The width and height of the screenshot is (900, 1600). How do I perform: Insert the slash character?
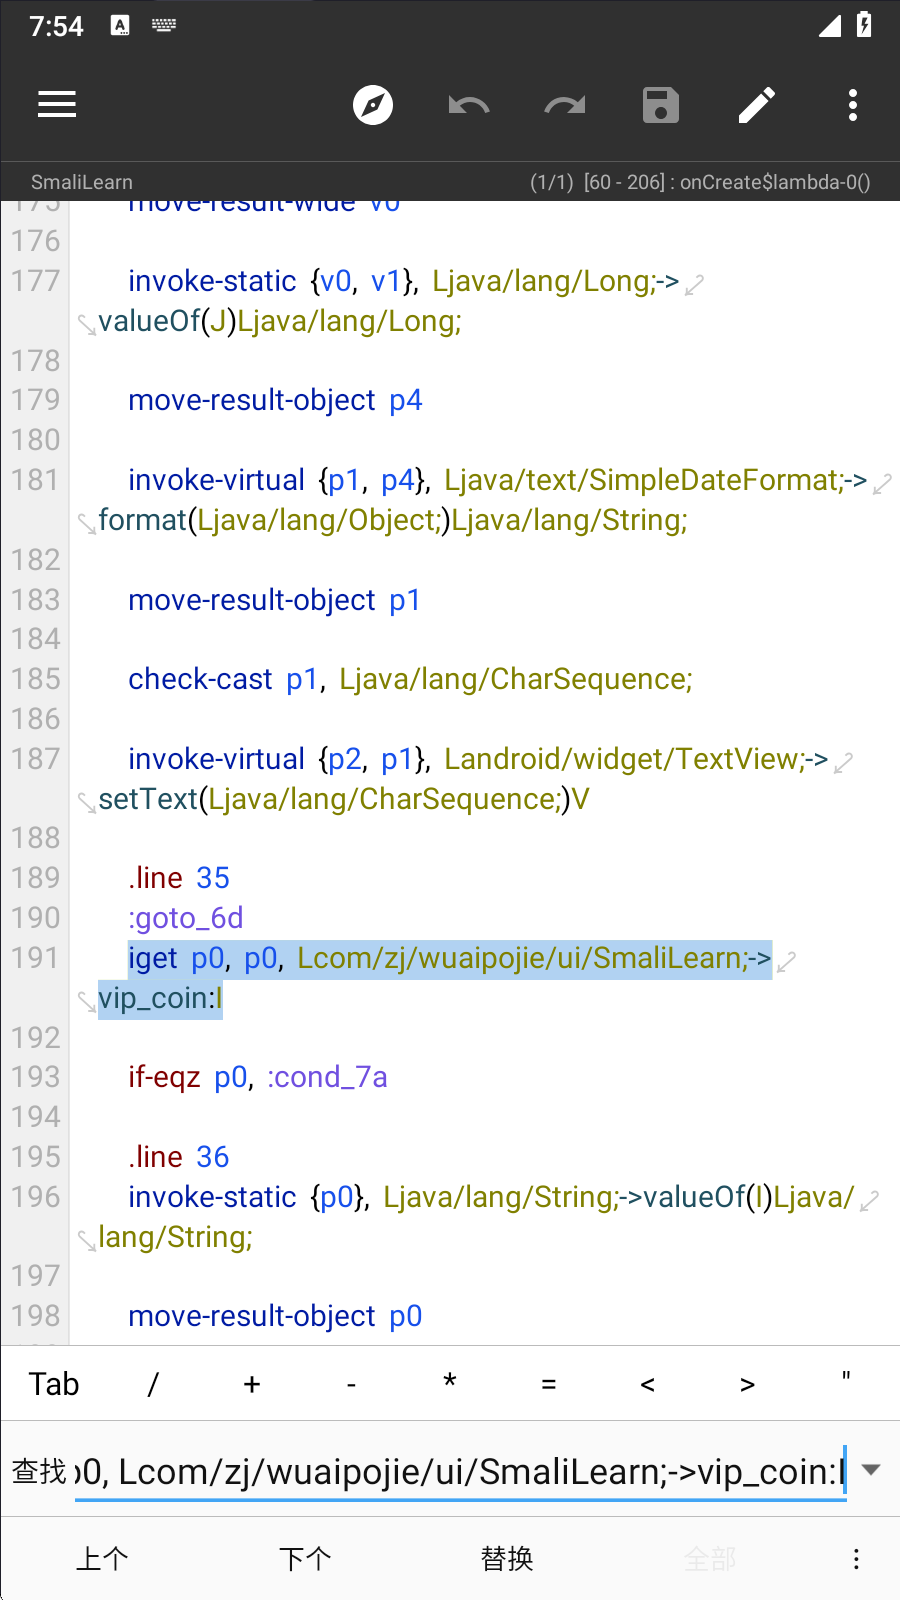point(153,1384)
